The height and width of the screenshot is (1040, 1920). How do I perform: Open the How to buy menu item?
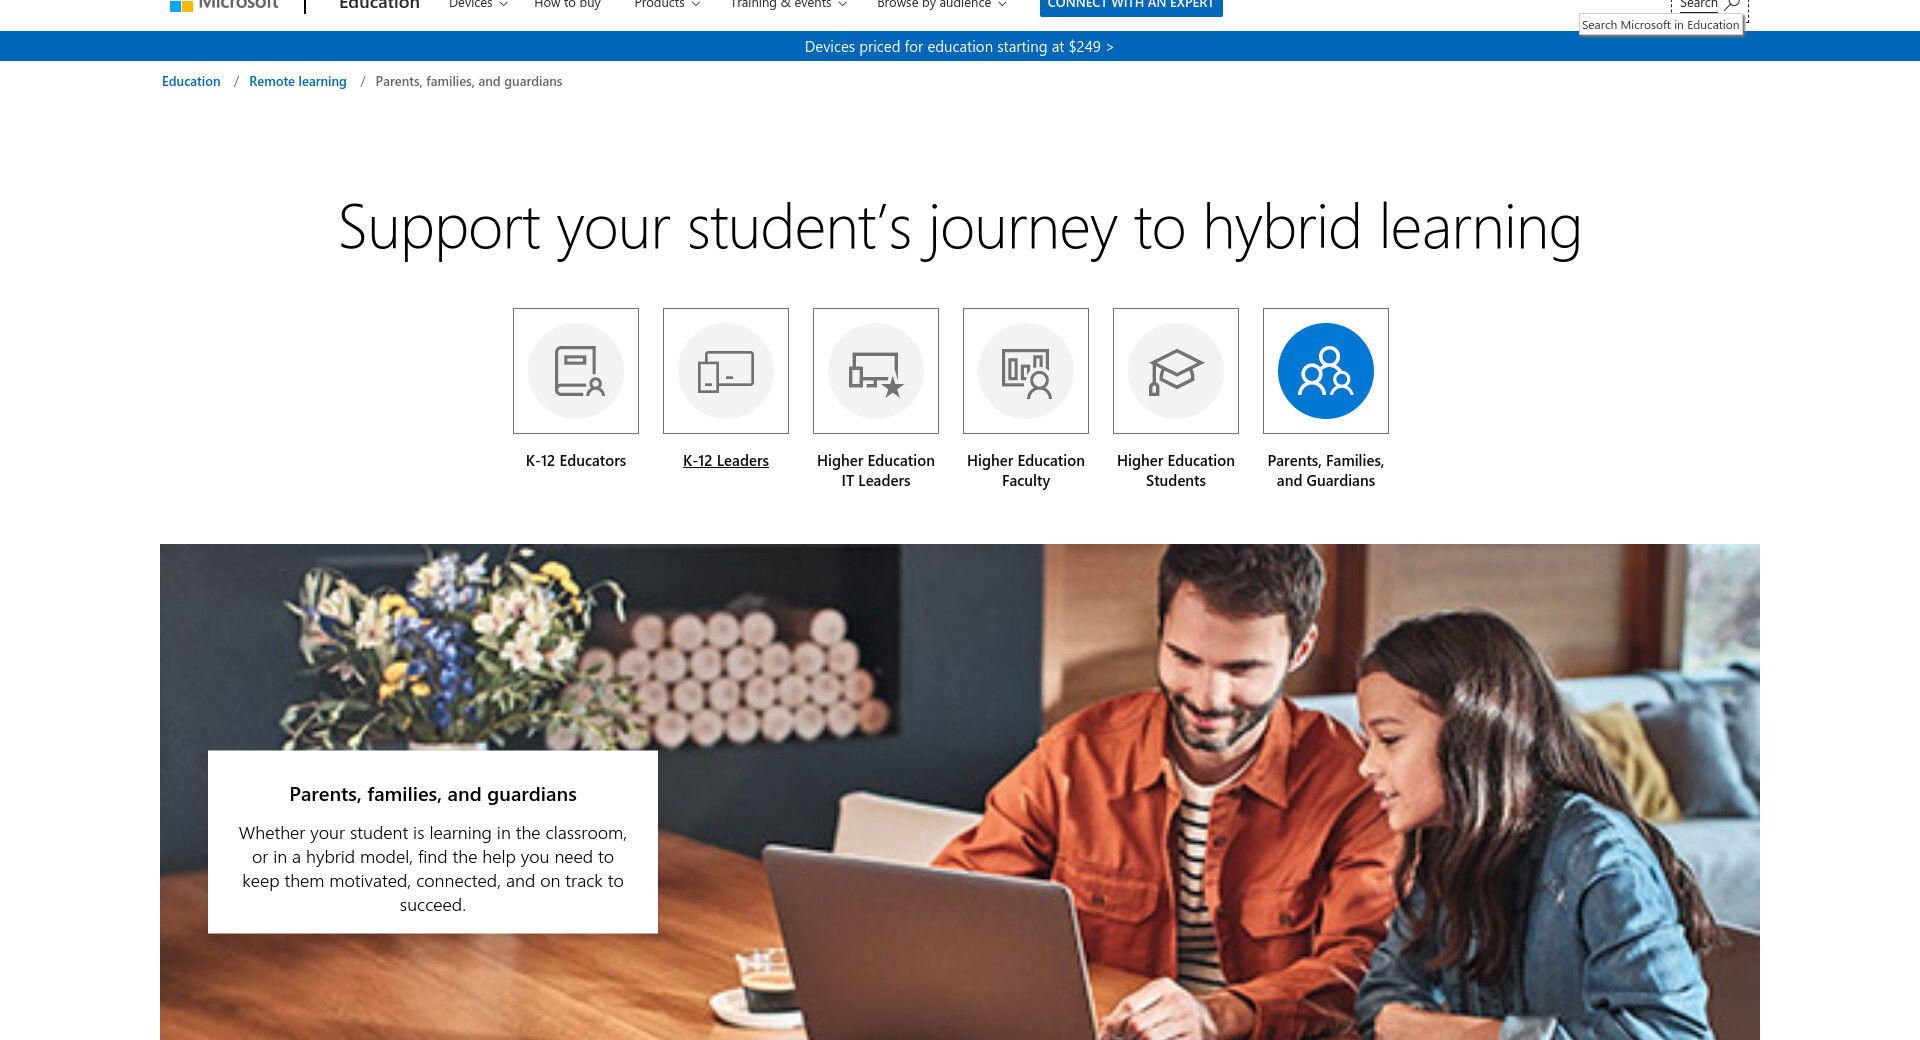[567, 5]
